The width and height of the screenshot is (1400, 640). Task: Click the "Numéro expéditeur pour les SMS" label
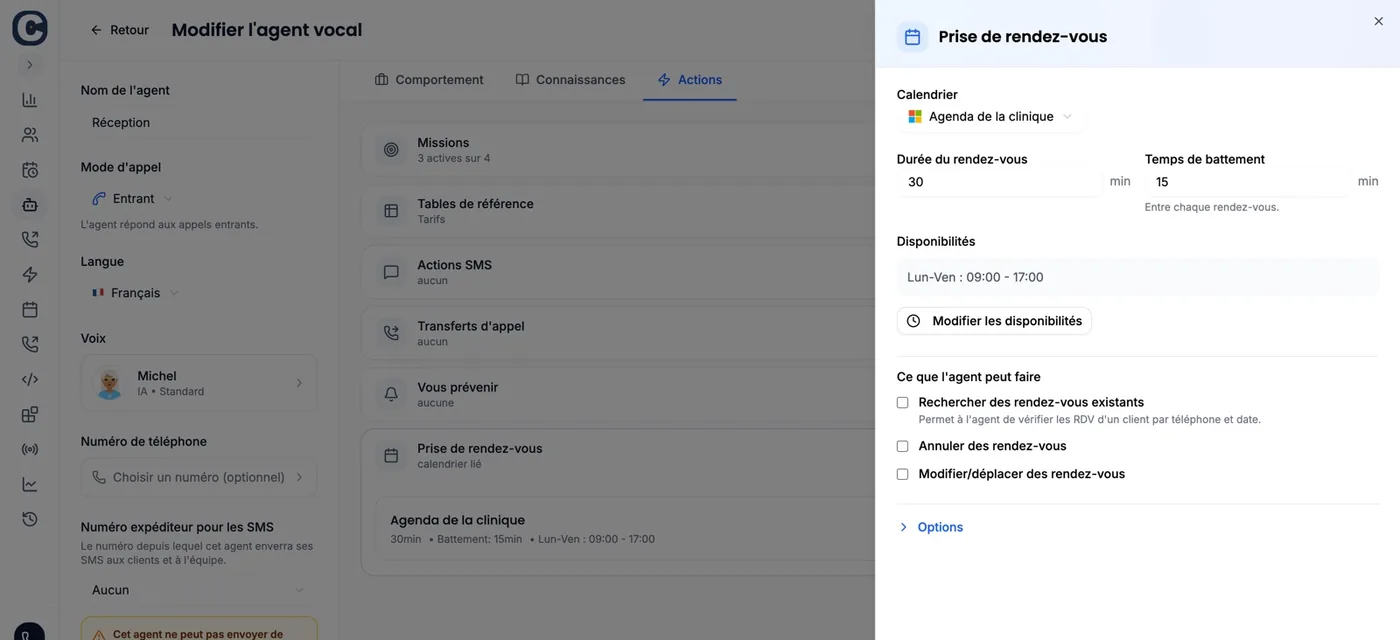(x=177, y=527)
